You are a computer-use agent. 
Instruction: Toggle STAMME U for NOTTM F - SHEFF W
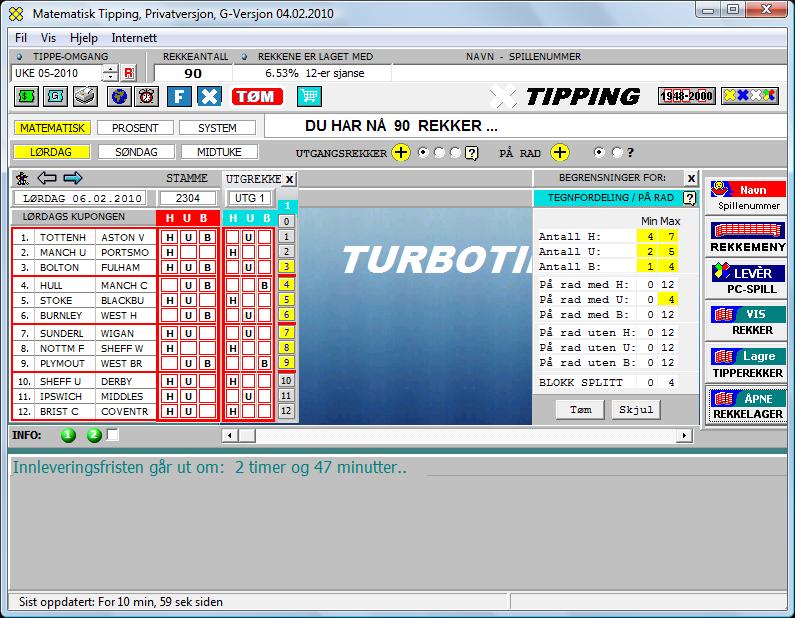point(188,348)
